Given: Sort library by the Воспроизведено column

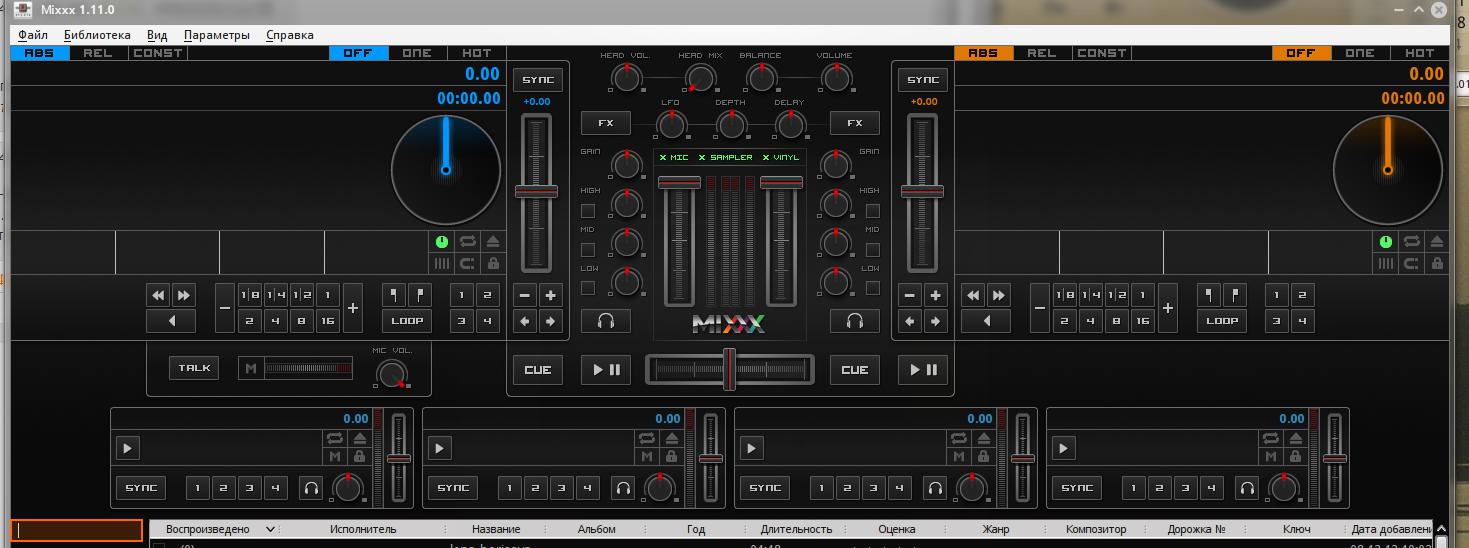Looking at the screenshot, I should pyautogui.click(x=214, y=529).
